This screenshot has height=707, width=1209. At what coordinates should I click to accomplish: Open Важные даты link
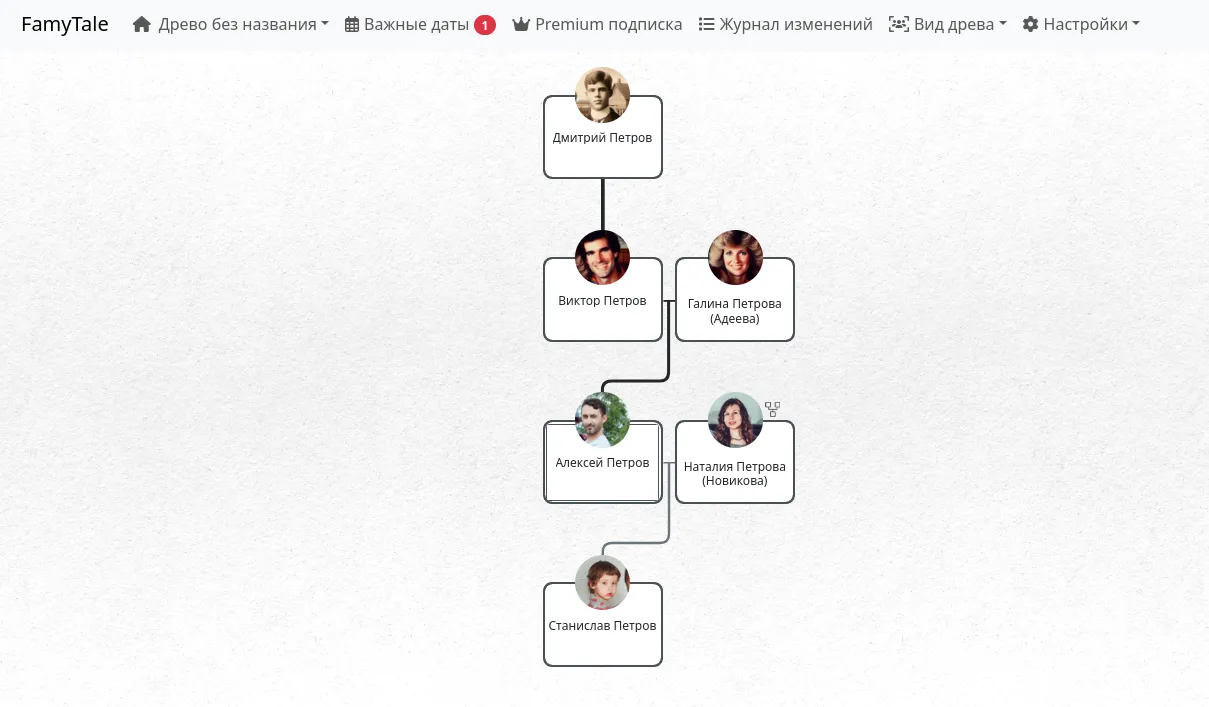(416, 24)
